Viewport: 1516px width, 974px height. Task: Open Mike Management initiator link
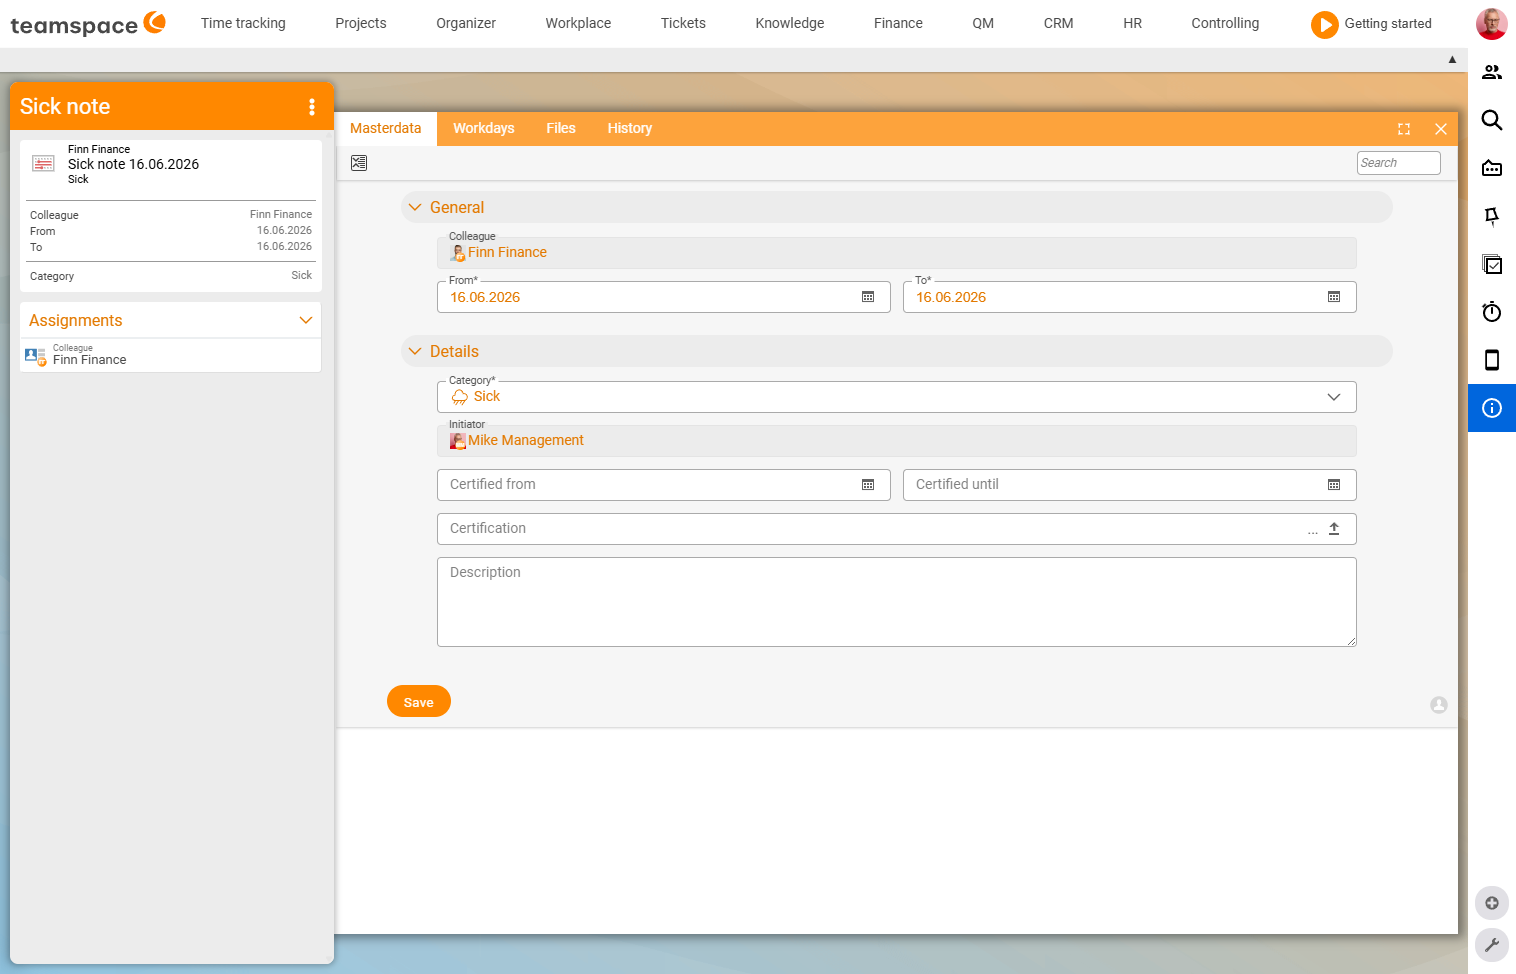(526, 441)
